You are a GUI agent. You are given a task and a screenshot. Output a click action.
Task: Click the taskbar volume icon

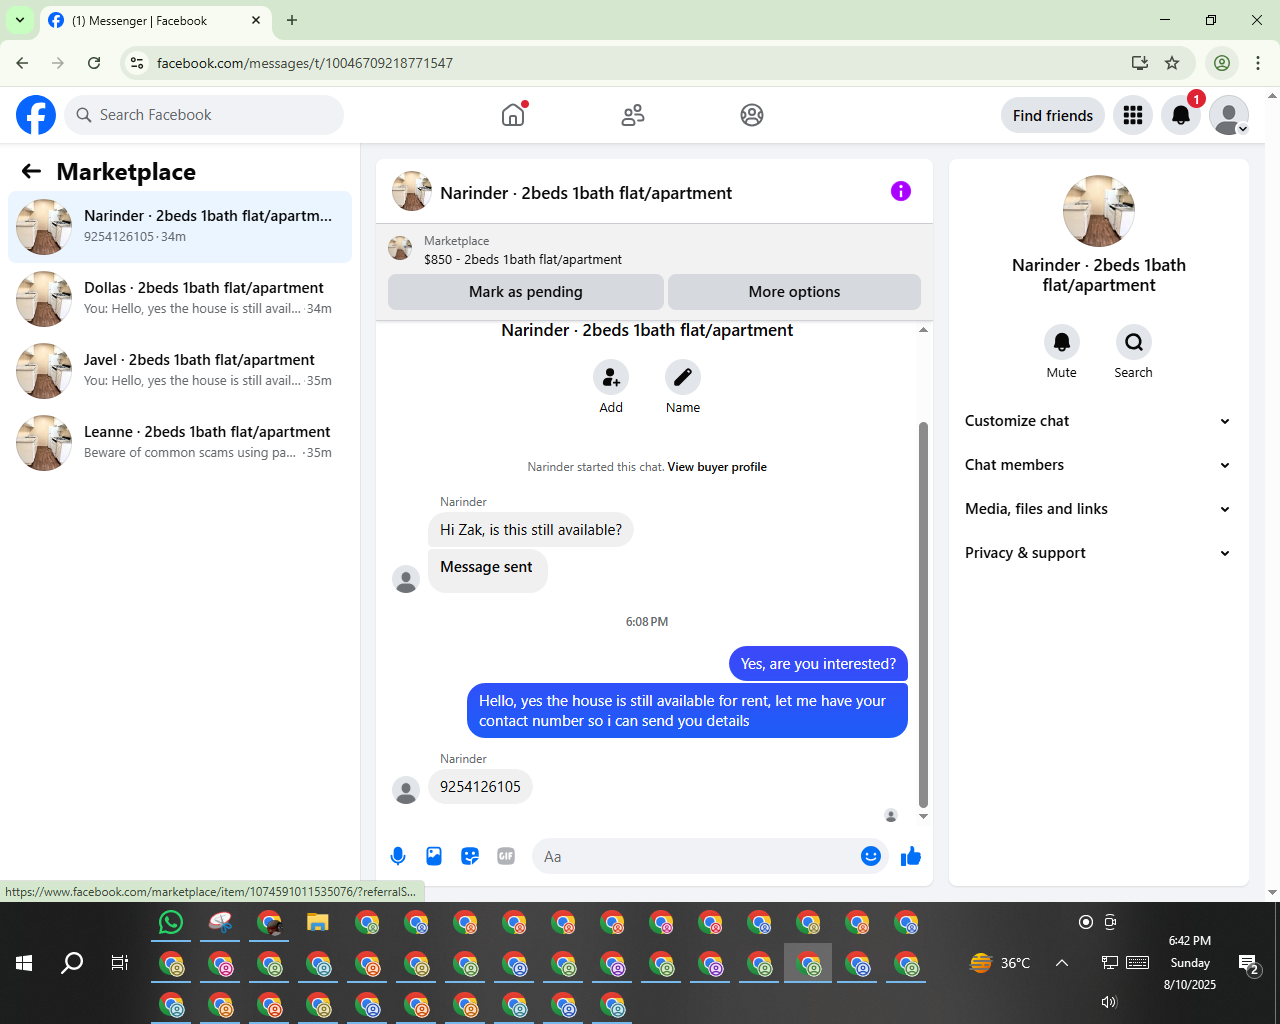pyautogui.click(x=1109, y=1002)
